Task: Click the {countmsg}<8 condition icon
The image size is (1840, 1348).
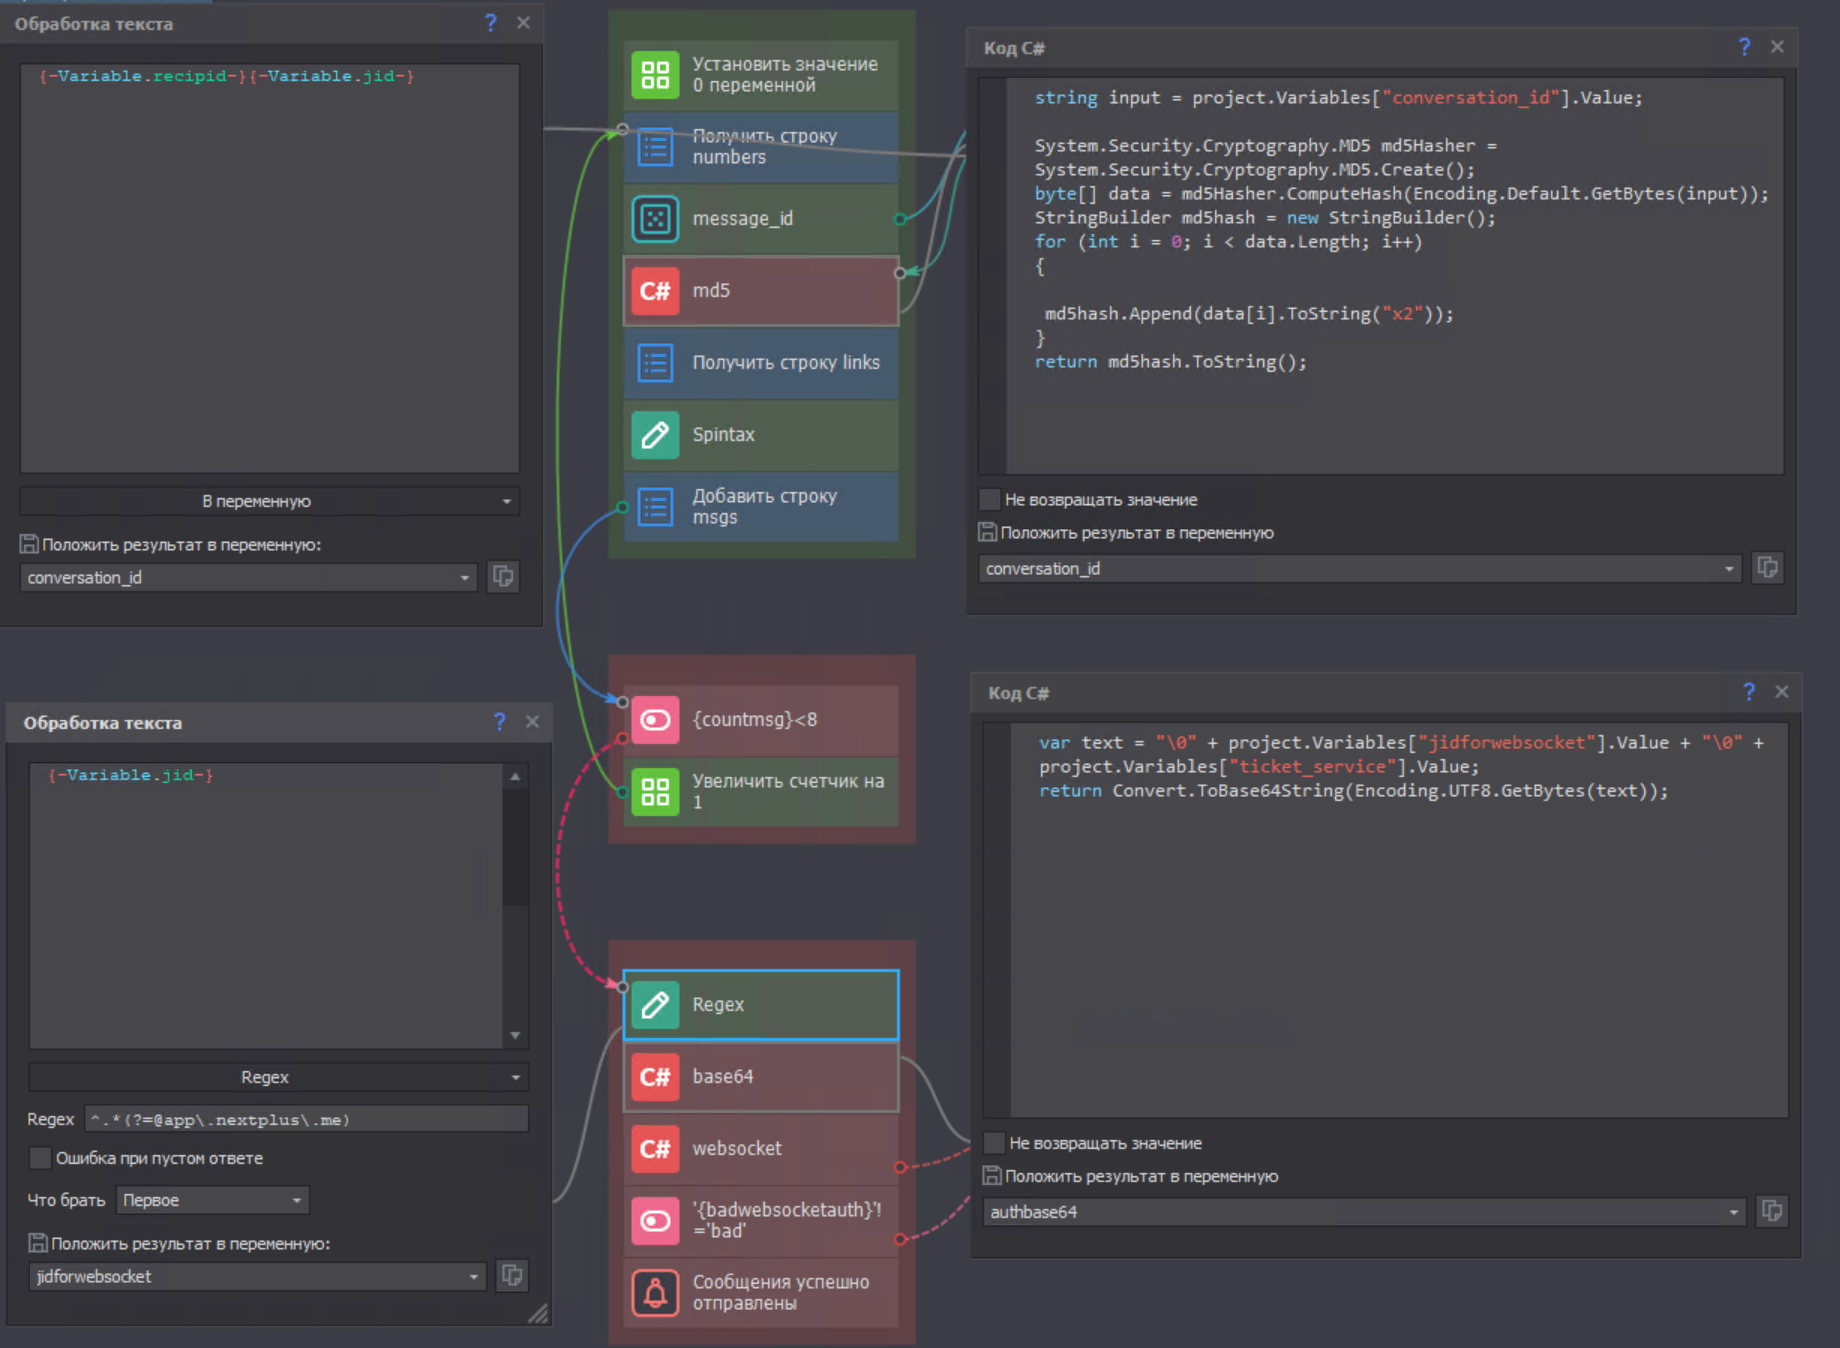Action: 655,720
